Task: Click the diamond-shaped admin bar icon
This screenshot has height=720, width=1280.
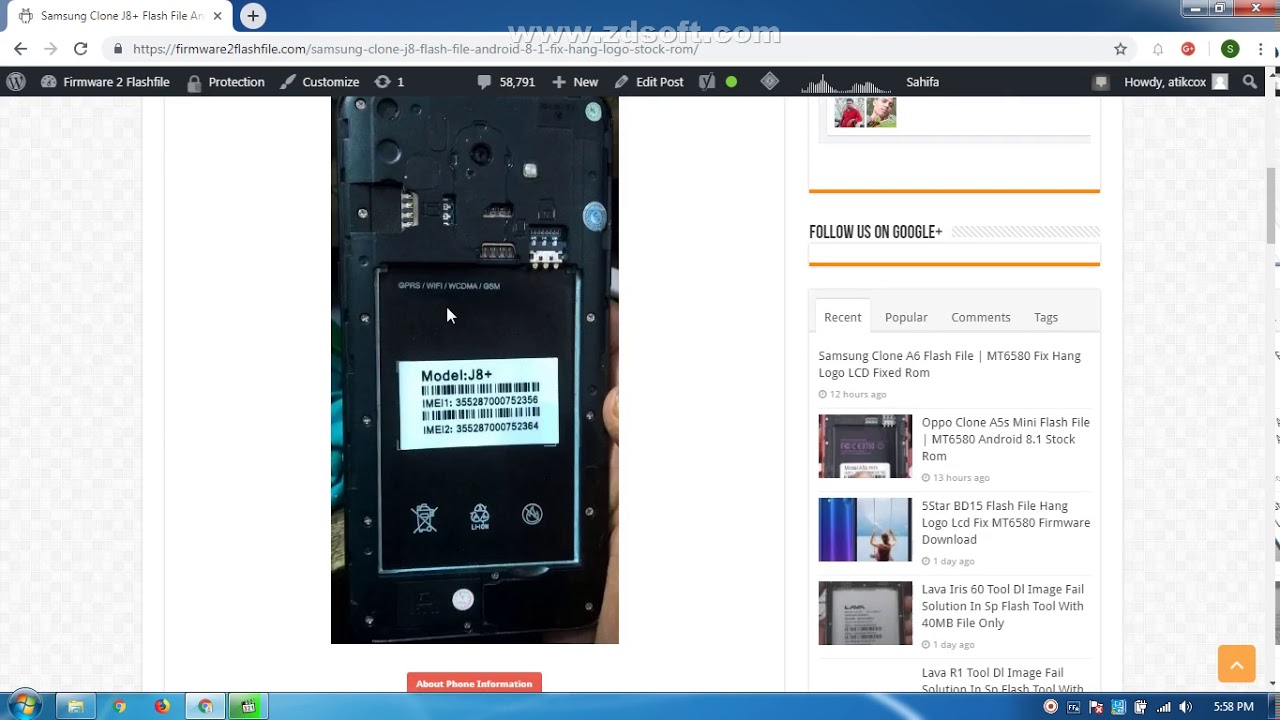Action: (769, 82)
